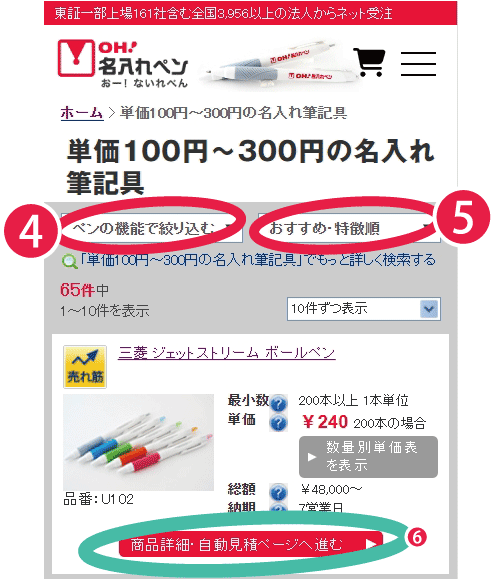Open the 三菱 ジェットストリーム ボールペン link
The width and height of the screenshot is (495, 579).
227,353
